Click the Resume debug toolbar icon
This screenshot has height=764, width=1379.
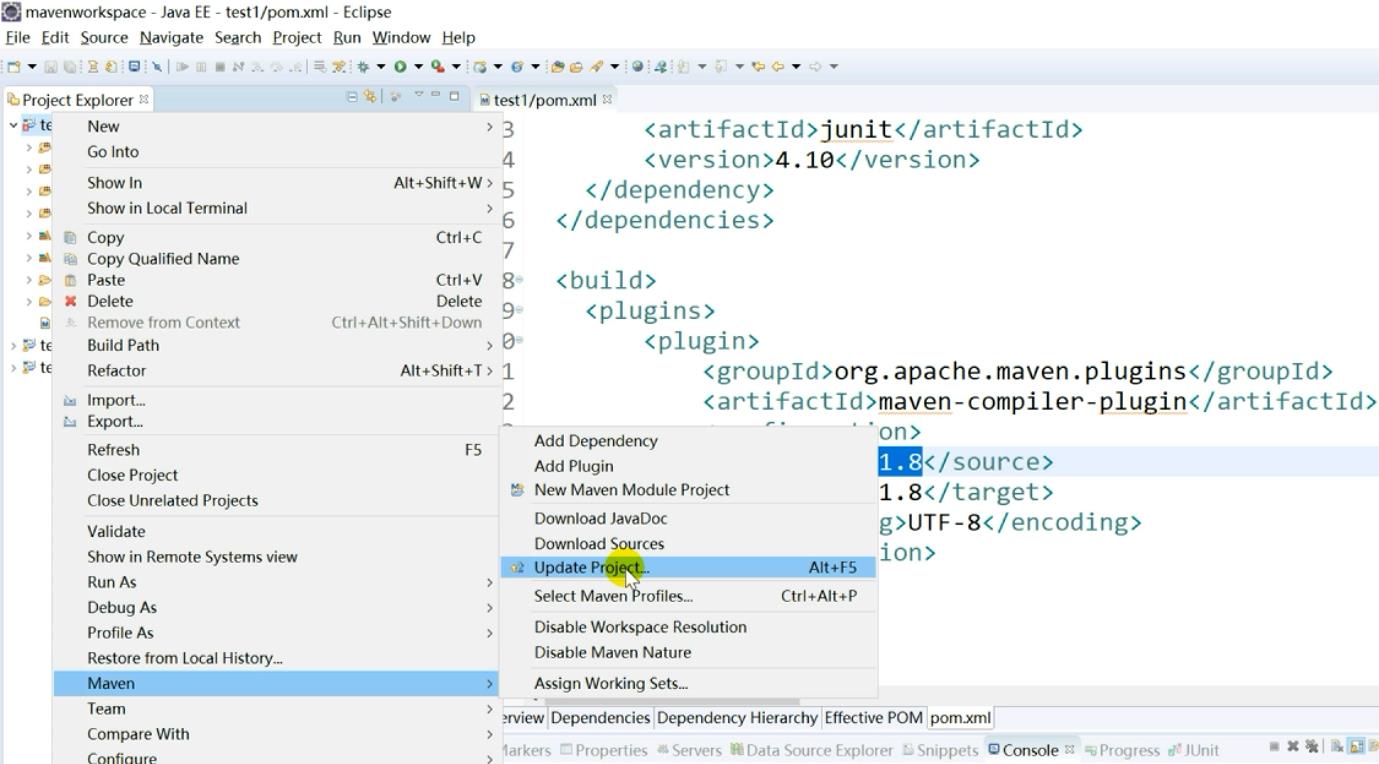click(x=182, y=67)
